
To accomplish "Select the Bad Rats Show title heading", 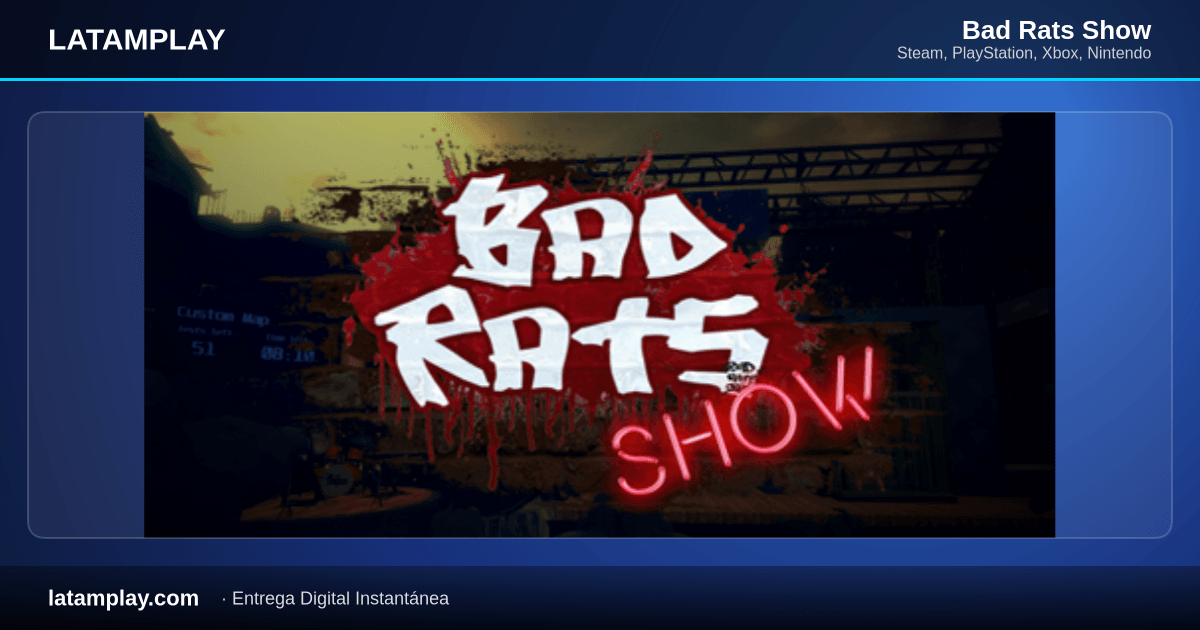I will click(1056, 30).
